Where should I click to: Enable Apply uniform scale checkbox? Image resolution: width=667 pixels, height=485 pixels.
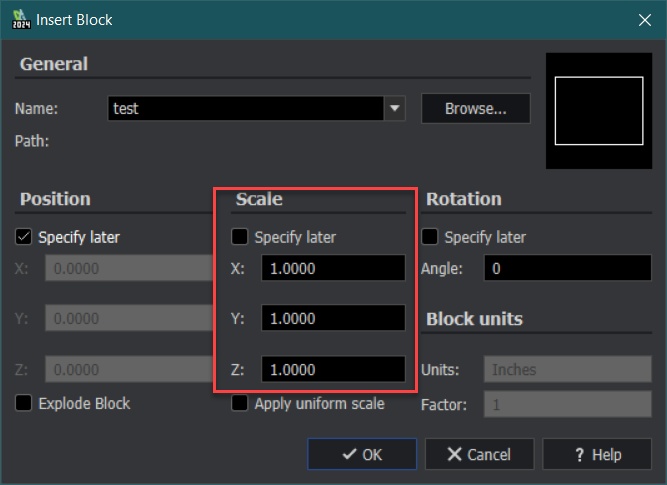(x=240, y=403)
